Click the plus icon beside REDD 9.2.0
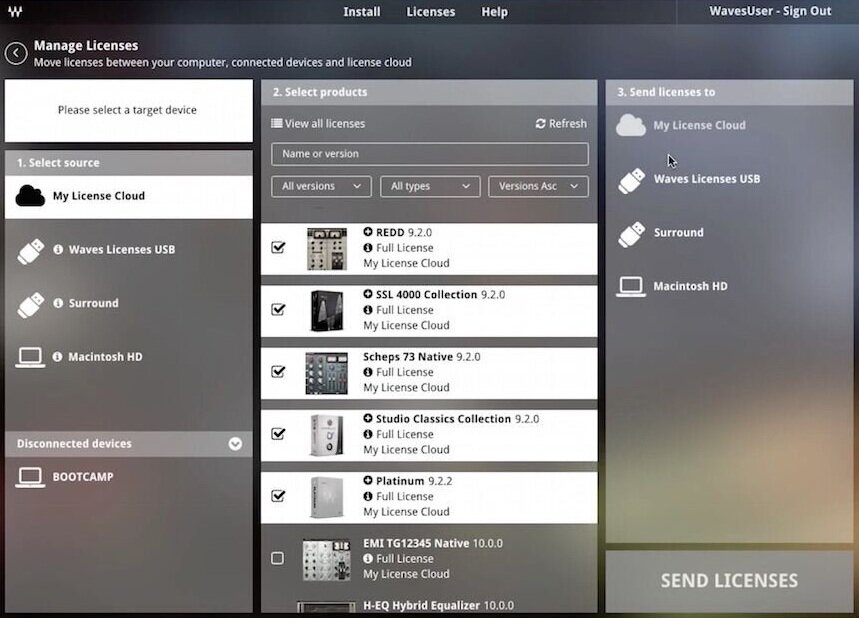This screenshot has height=618, width=859. (x=368, y=232)
